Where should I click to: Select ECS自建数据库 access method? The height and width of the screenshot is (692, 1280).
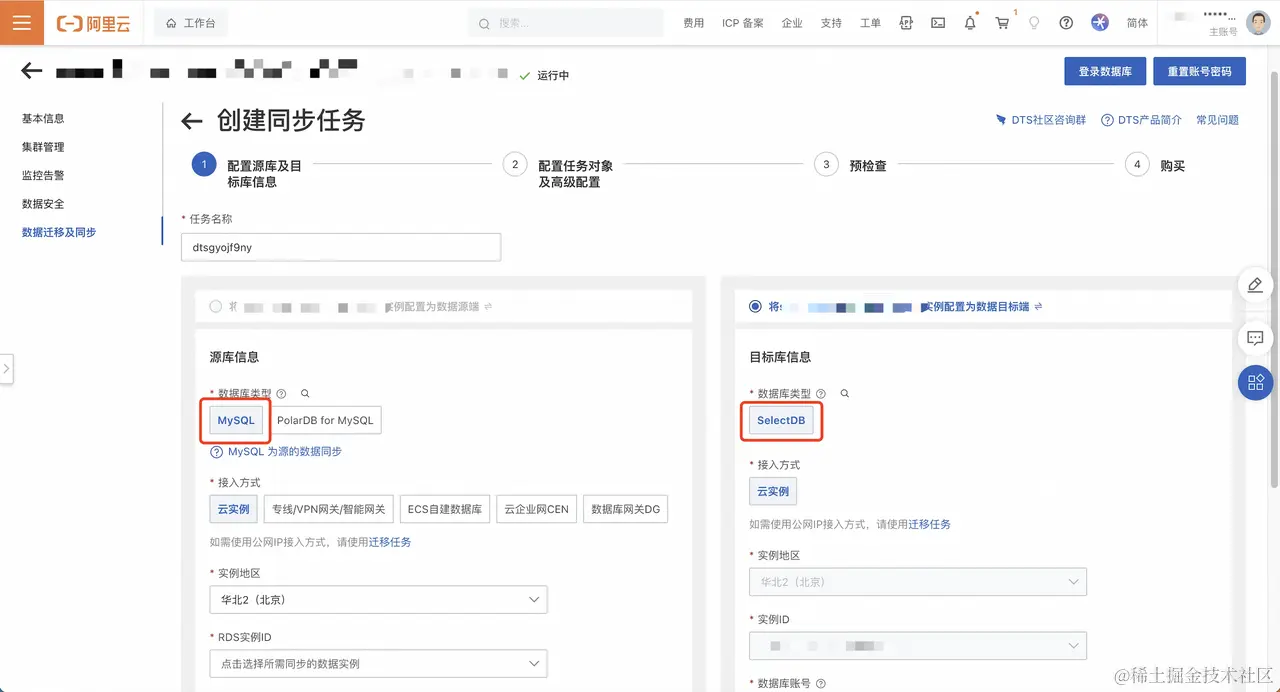[x=445, y=509]
